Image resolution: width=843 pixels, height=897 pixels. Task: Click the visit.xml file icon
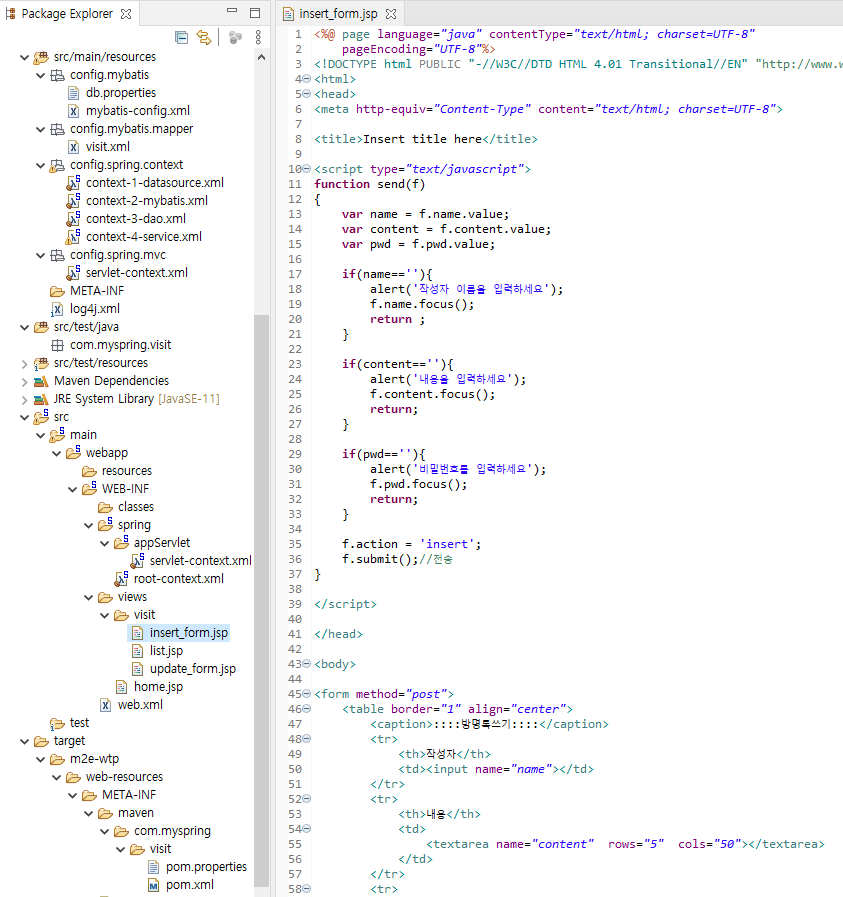(x=73, y=147)
